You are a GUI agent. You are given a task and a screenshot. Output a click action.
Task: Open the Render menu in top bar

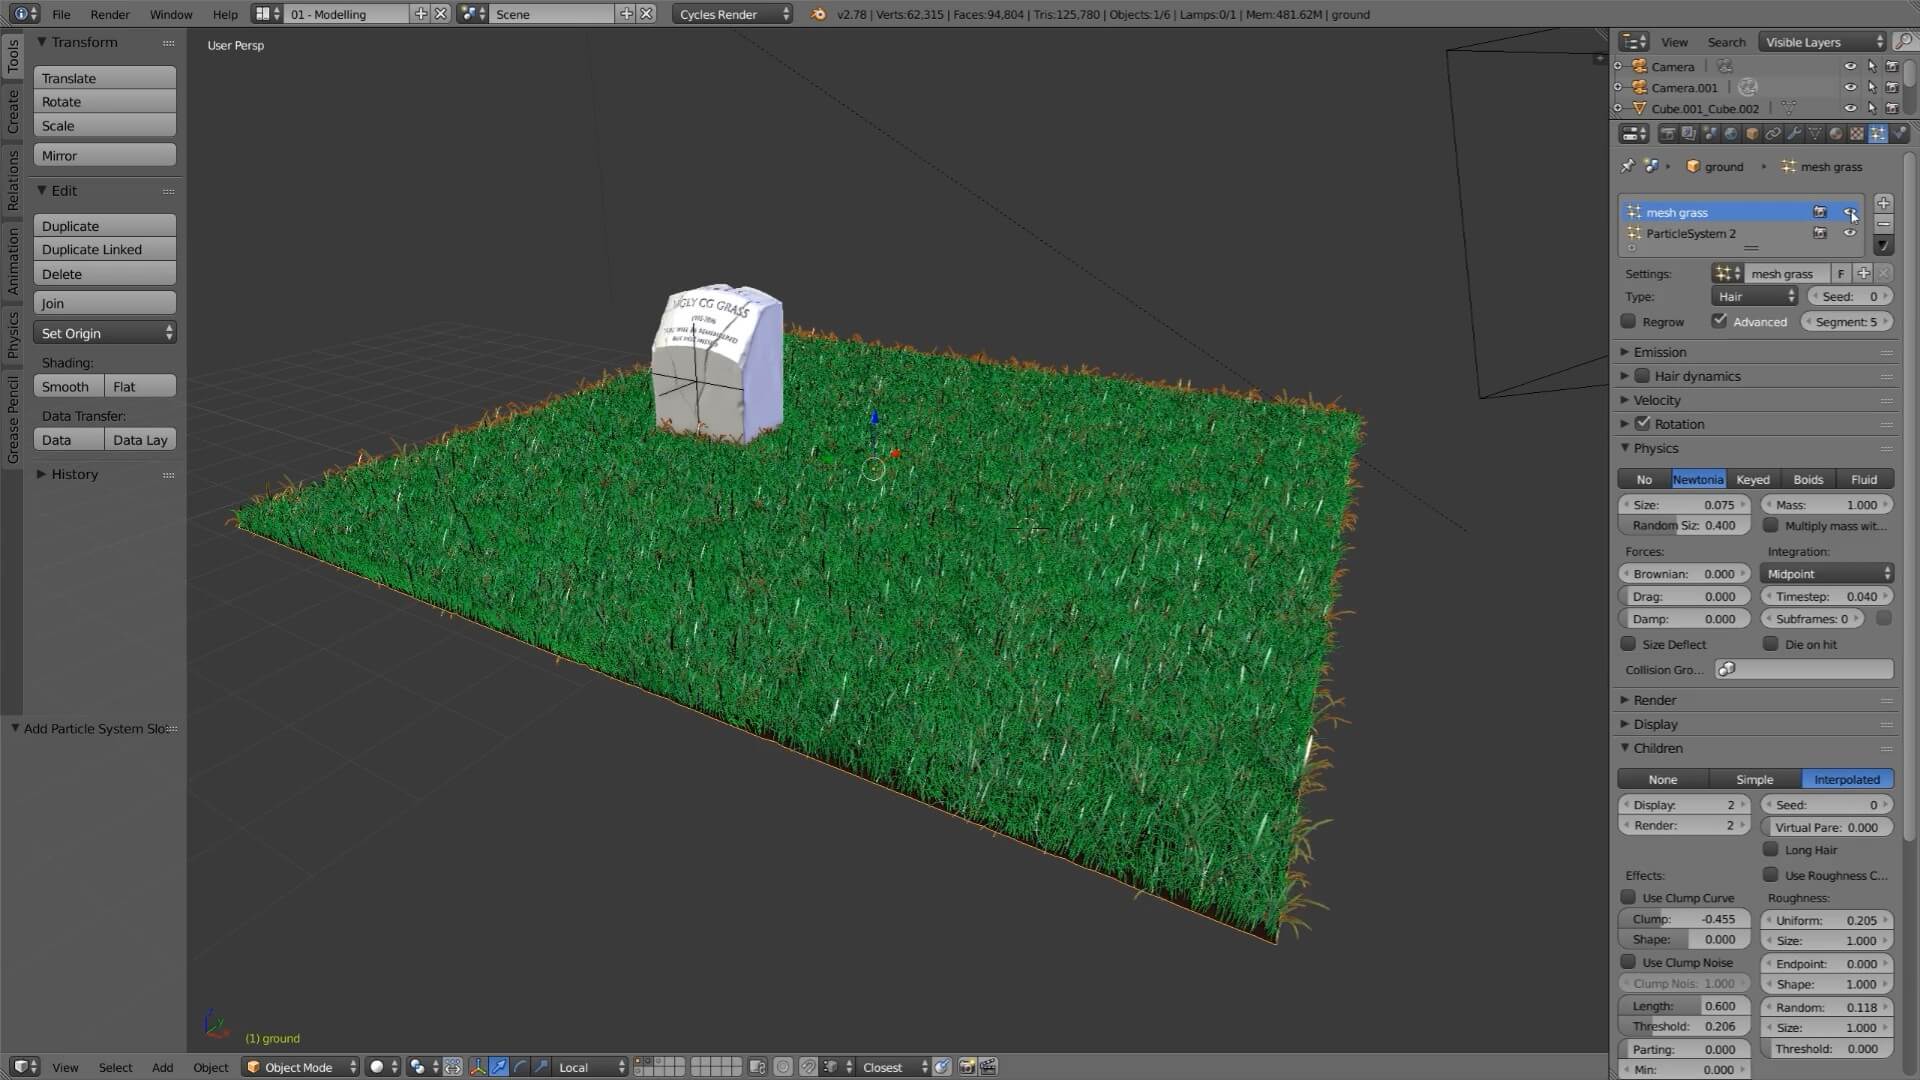tap(110, 14)
